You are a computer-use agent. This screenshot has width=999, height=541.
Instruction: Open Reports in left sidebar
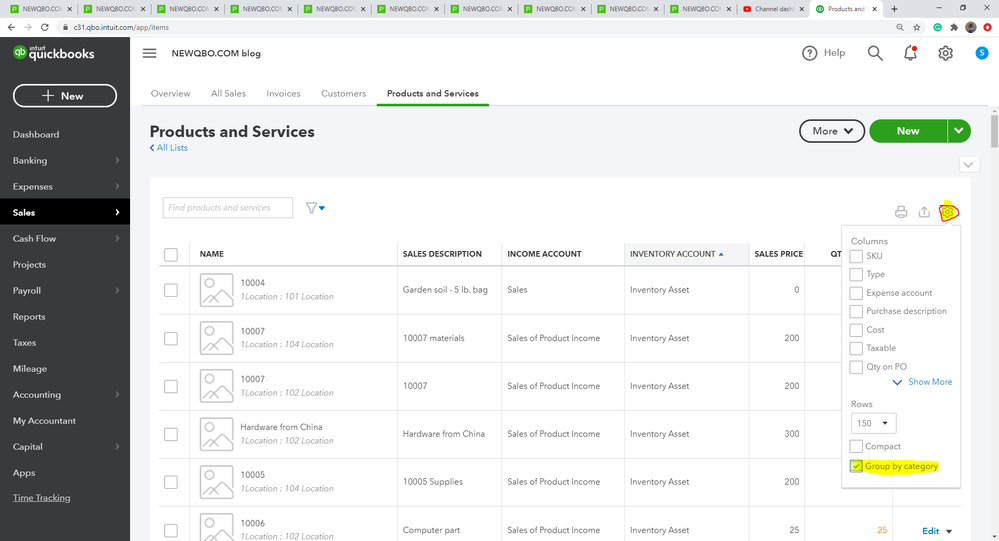click(29, 317)
